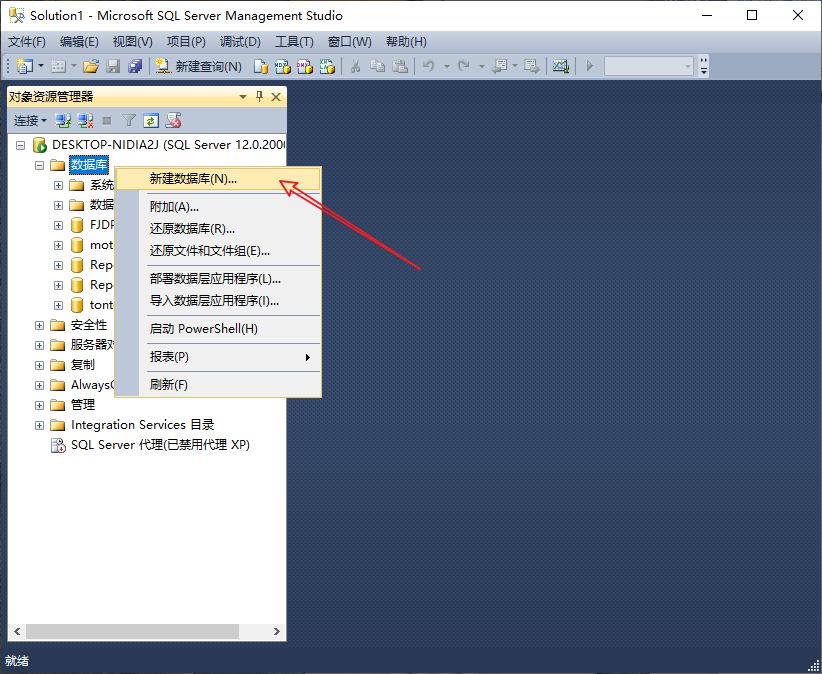Click Disconnect icon in Object Explorer
Screen dimensions: 822x674
click(85, 121)
